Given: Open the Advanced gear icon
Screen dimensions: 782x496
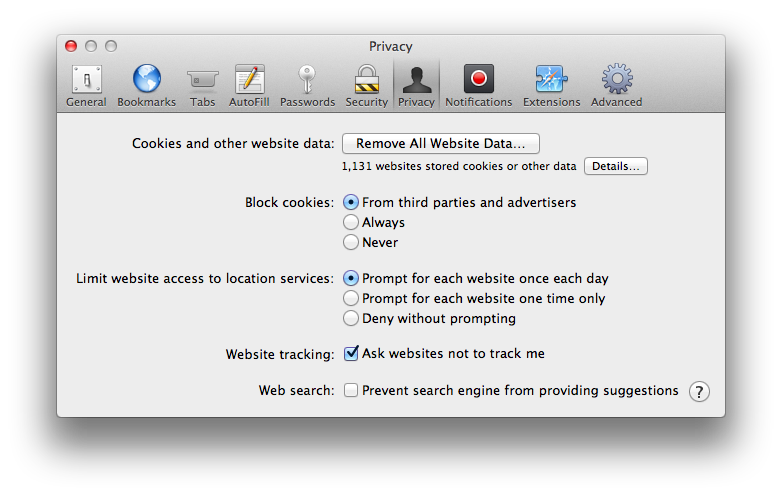Looking at the screenshot, I should point(617,79).
